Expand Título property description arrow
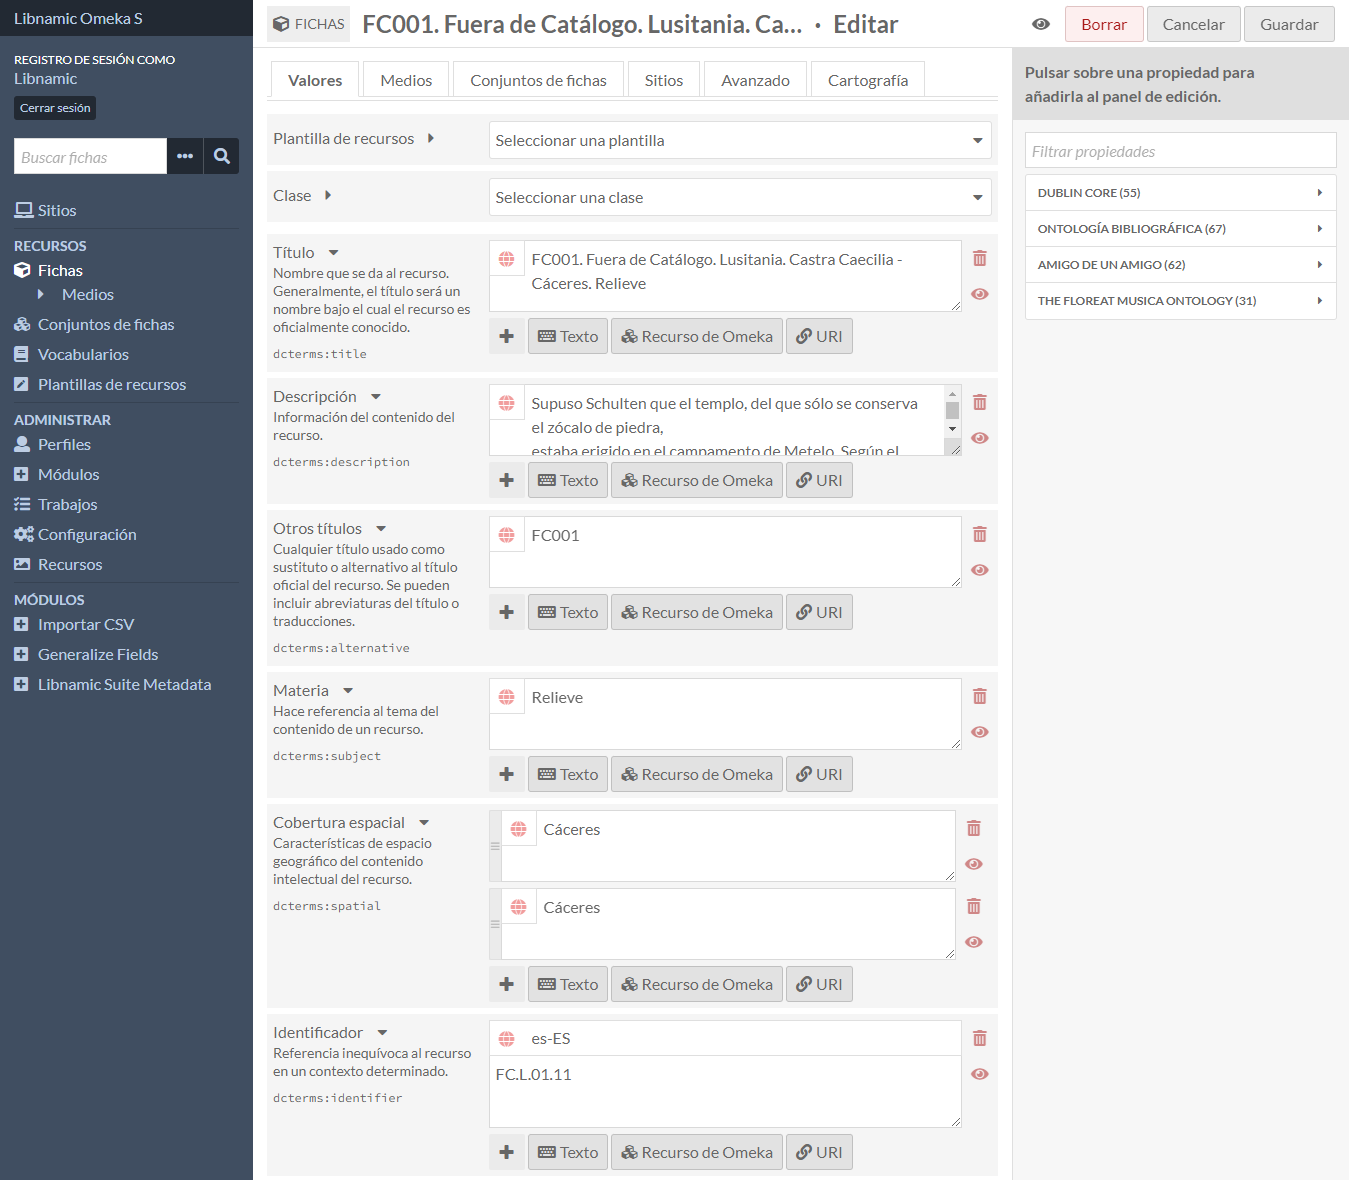 [334, 253]
